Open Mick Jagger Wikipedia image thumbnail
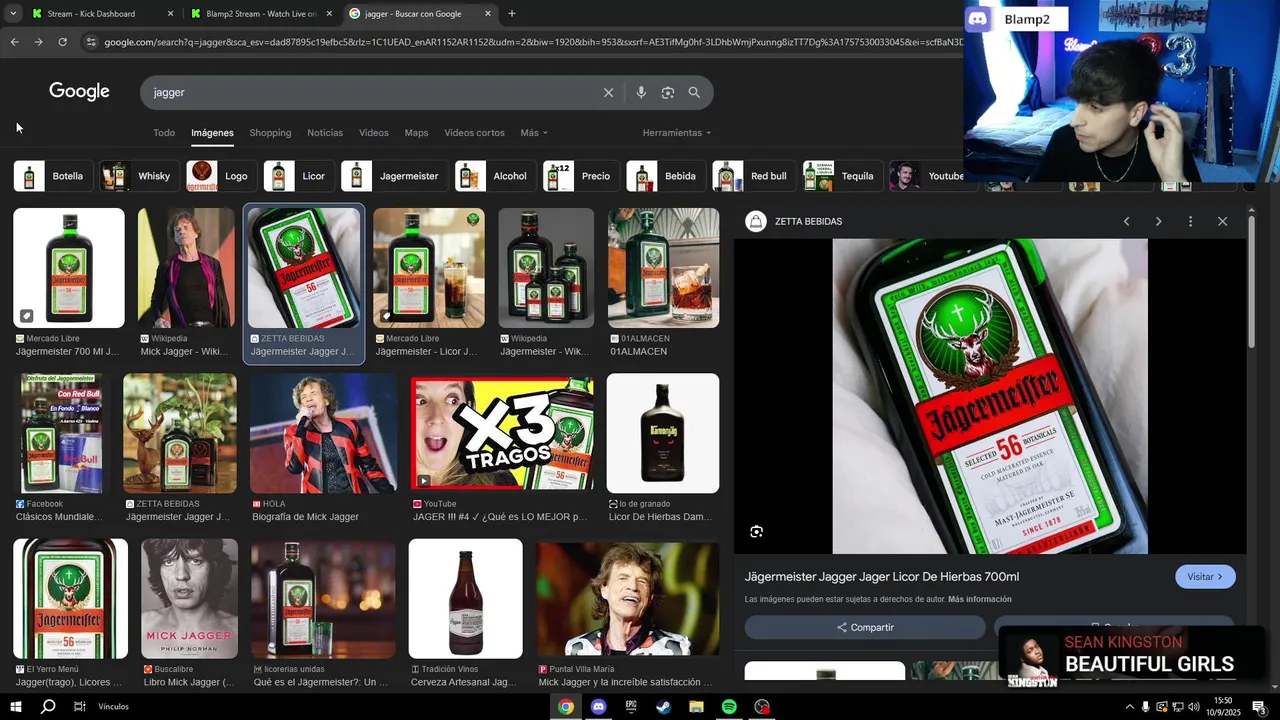1280x720 pixels. [x=186, y=268]
